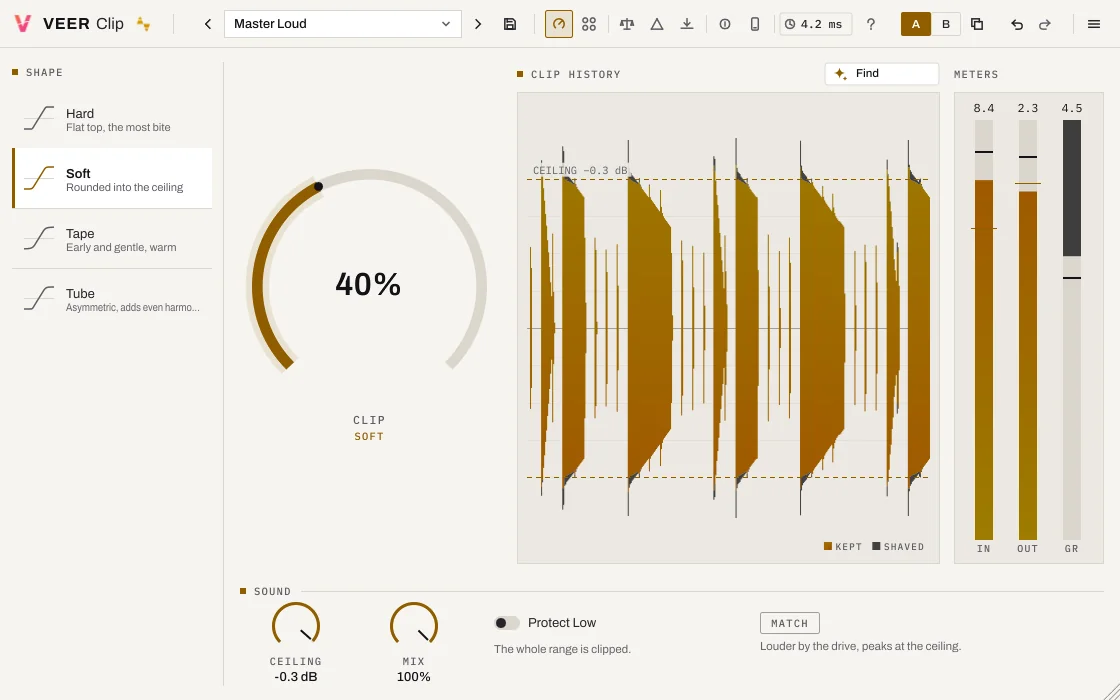Click the clip history waveform display
This screenshot has width=1120, height=700.
point(728,328)
